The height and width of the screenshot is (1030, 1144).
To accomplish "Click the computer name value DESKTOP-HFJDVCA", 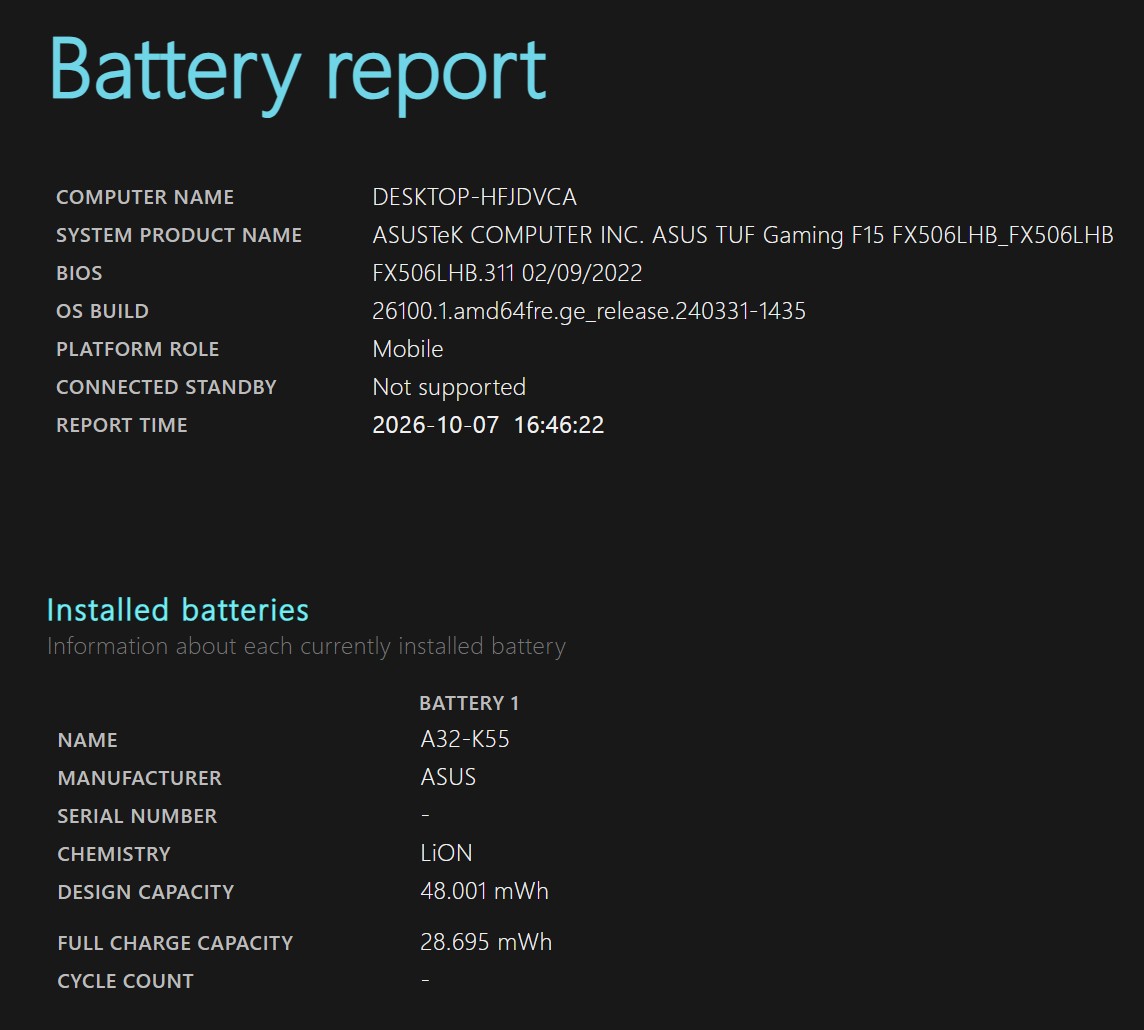I will pos(474,197).
